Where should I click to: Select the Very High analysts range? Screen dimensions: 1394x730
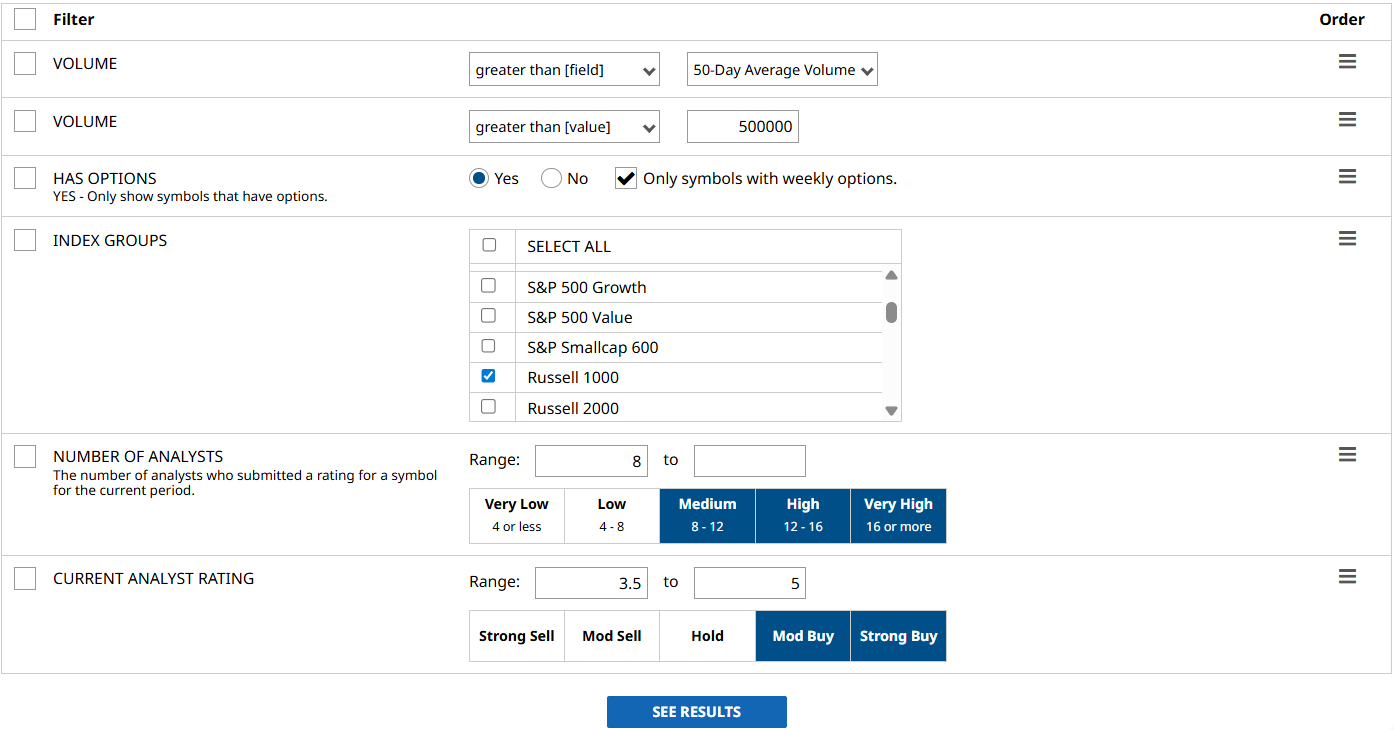[898, 515]
